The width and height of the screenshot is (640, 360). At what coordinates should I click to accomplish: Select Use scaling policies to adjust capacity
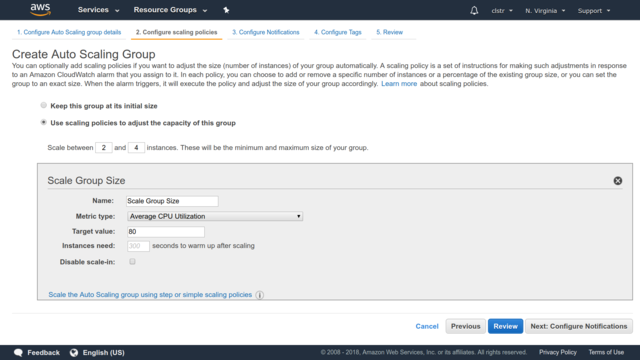[44, 122]
